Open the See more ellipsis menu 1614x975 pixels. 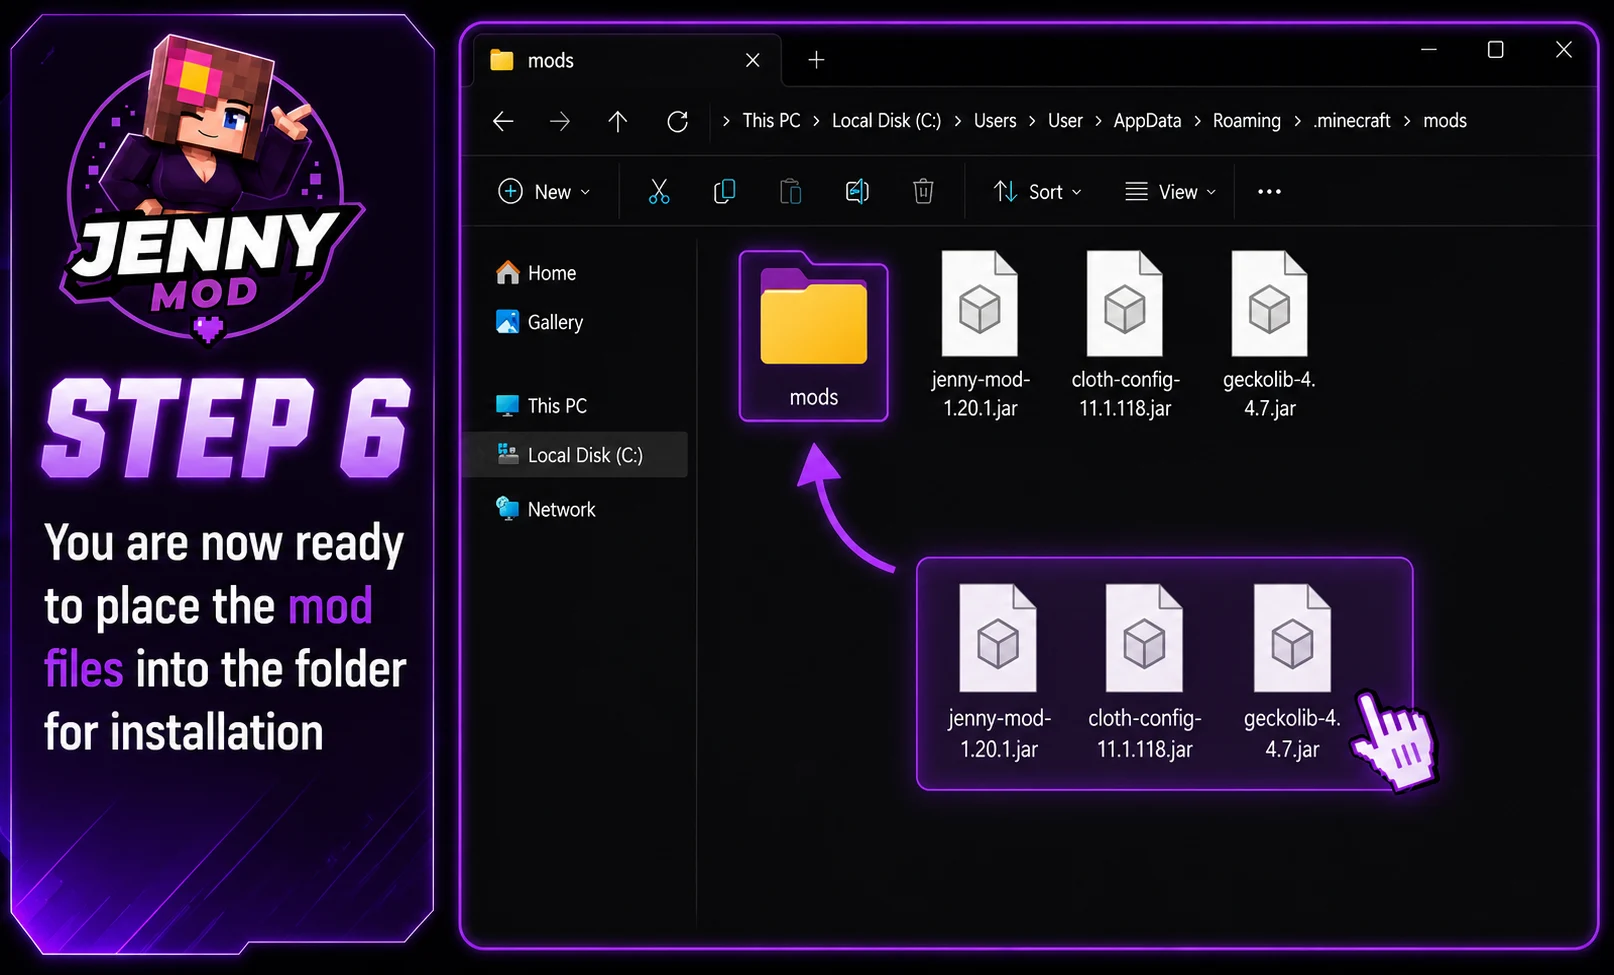pos(1269,191)
